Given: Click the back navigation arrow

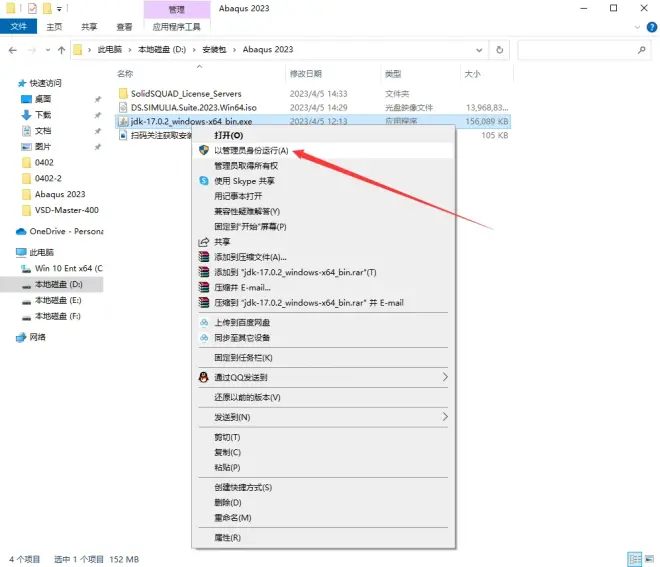Looking at the screenshot, I should coord(13,50).
